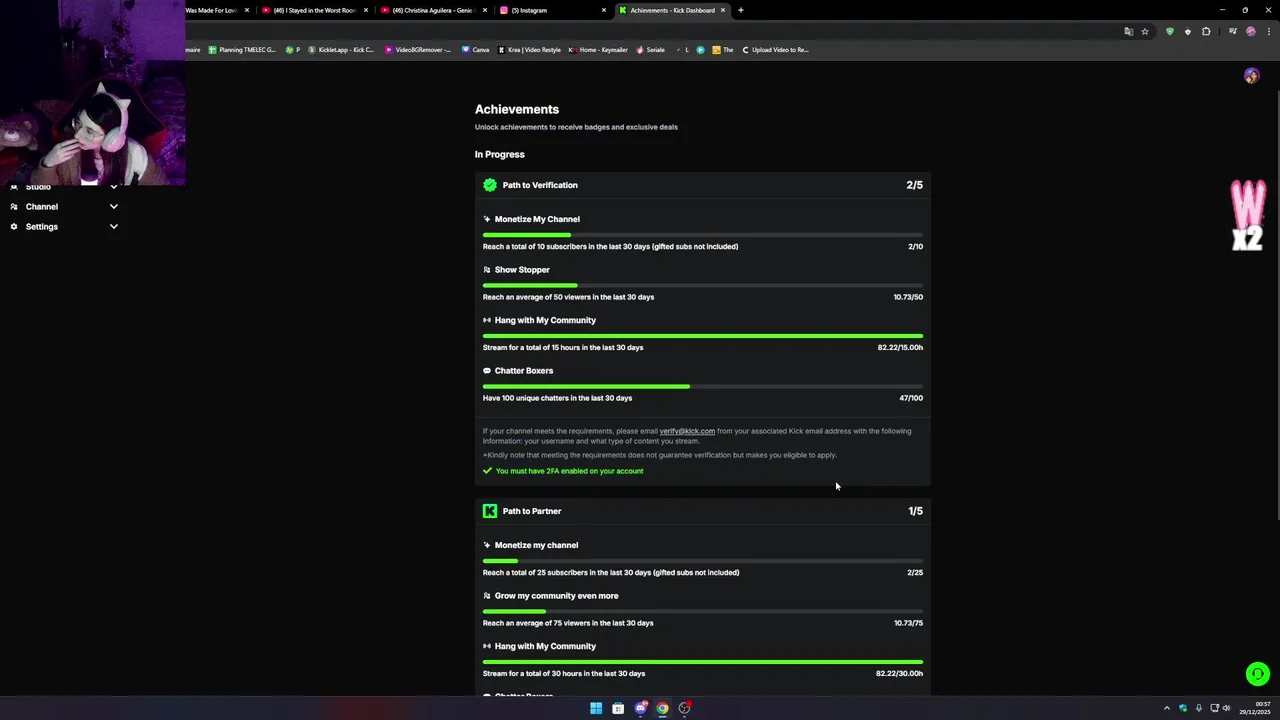Open the VideoBGRemover bookmark
Screen dimensions: 1280x720
418,50
